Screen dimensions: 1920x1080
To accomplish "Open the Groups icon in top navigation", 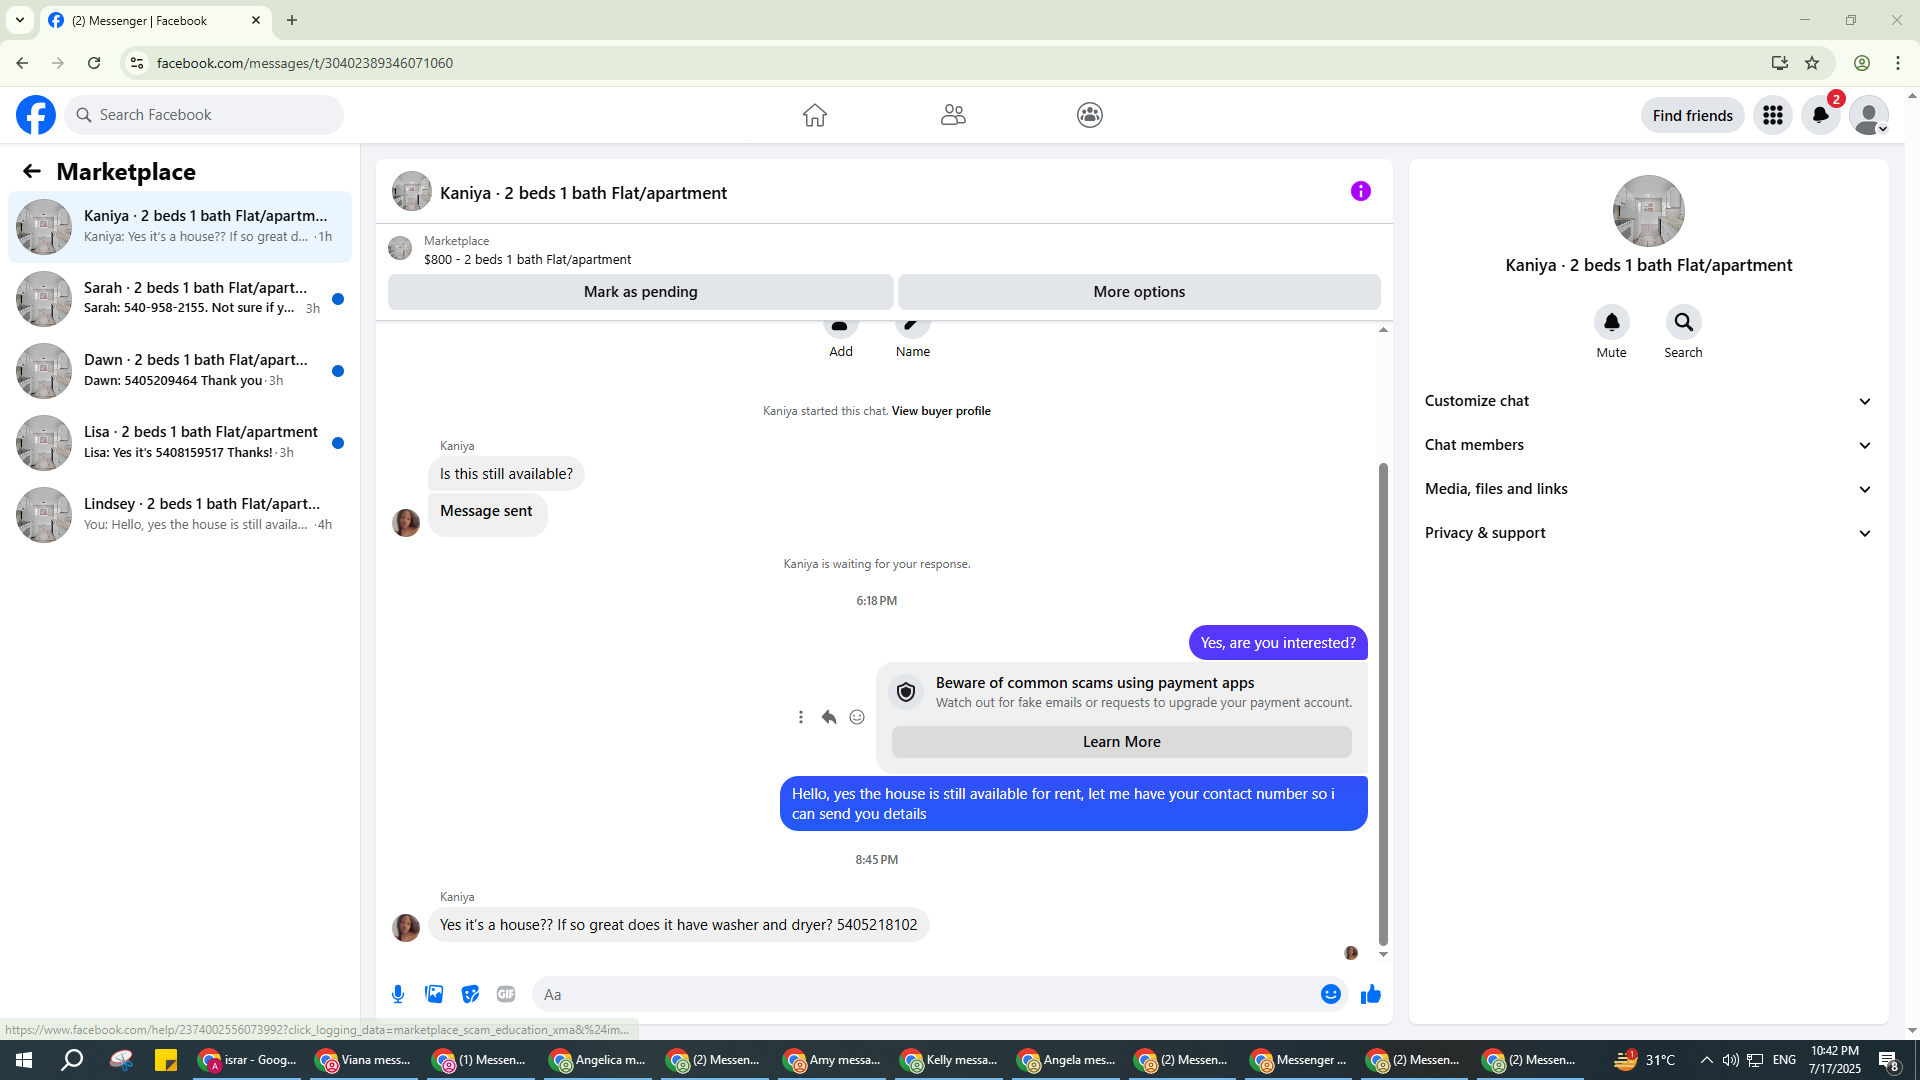I will click(x=1090, y=115).
